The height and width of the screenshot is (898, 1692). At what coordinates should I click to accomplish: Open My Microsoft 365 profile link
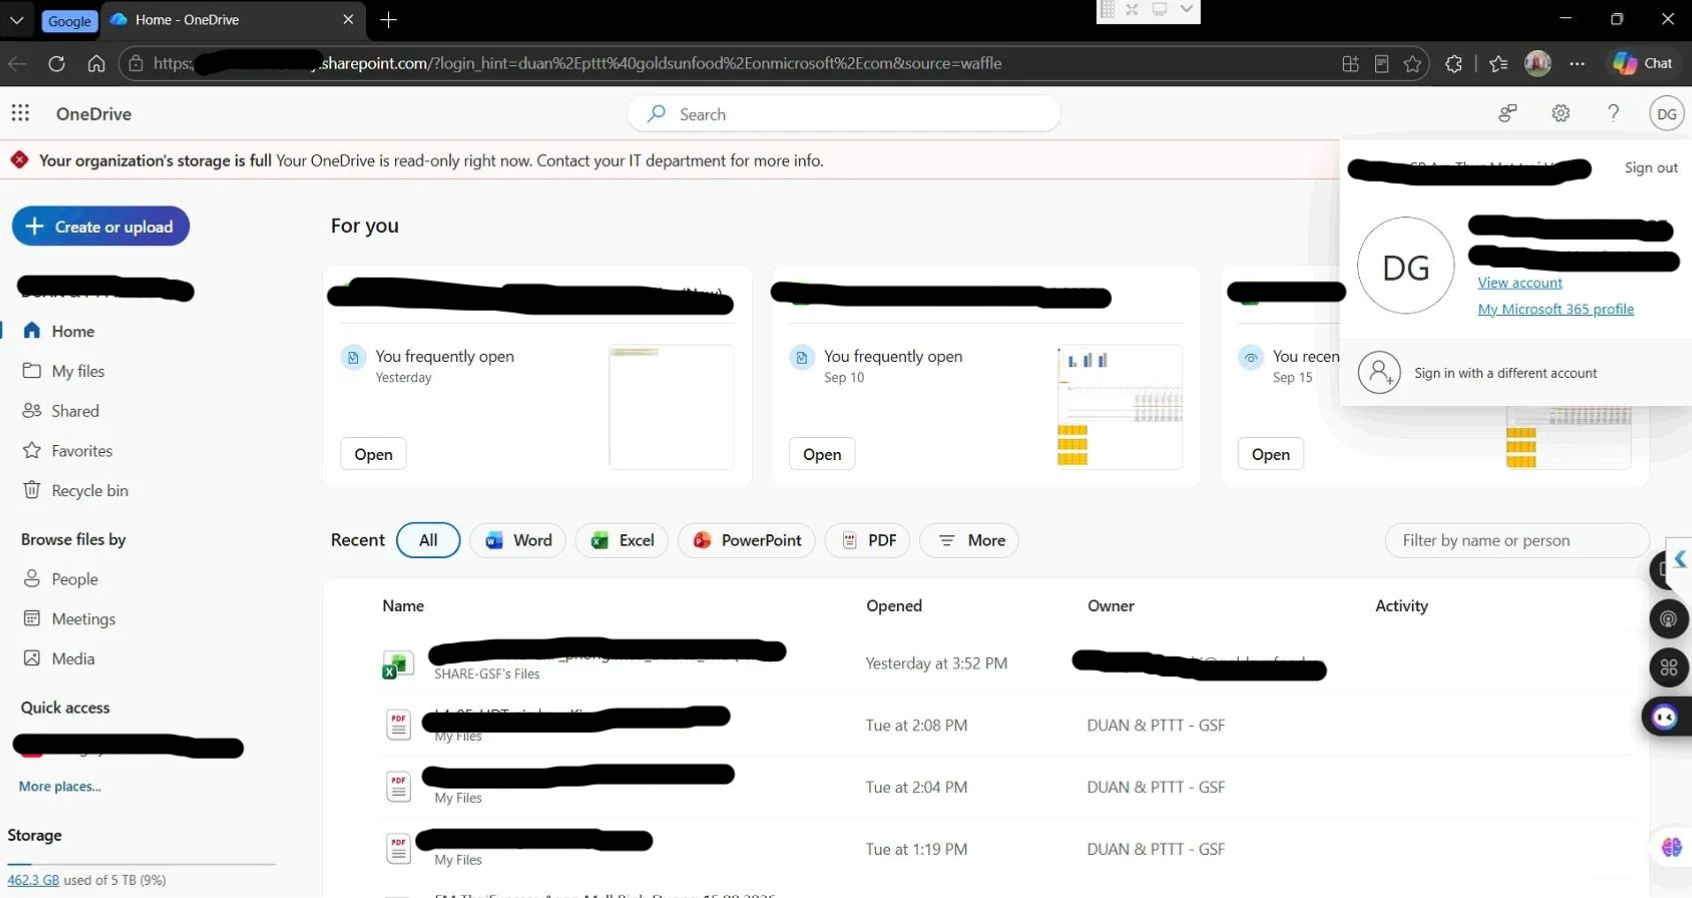click(x=1555, y=309)
